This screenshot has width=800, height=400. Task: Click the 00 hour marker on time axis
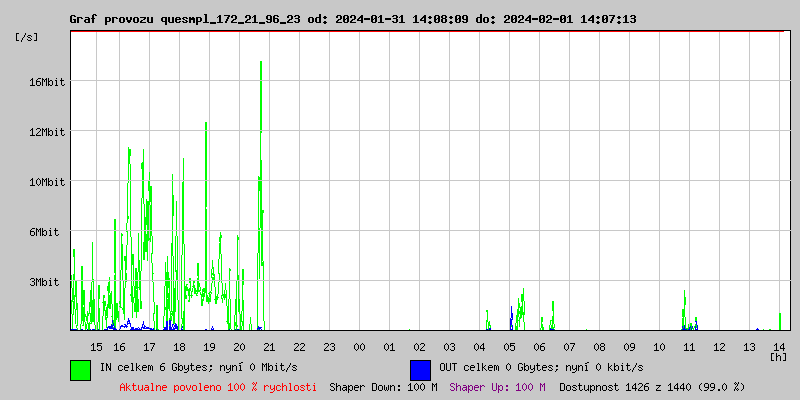click(x=359, y=346)
